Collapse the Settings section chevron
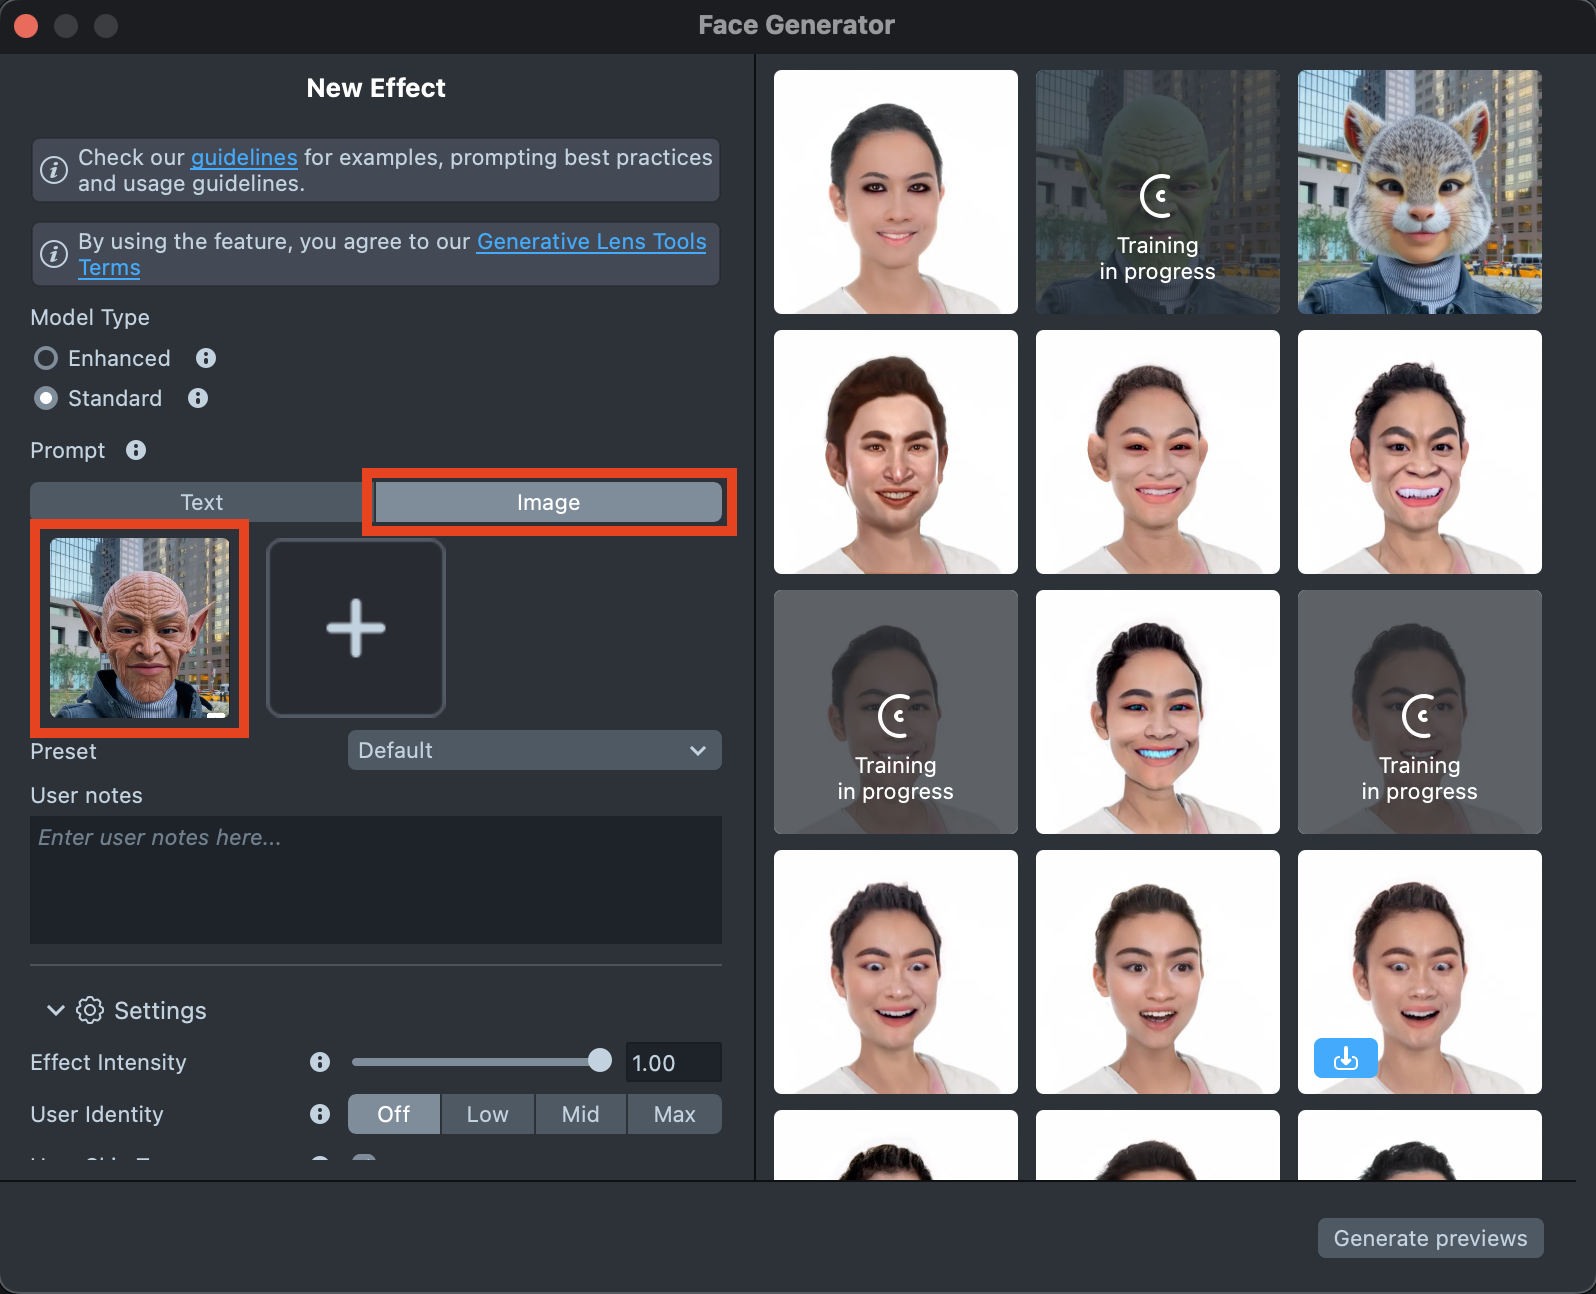This screenshot has width=1596, height=1294. coord(56,1010)
